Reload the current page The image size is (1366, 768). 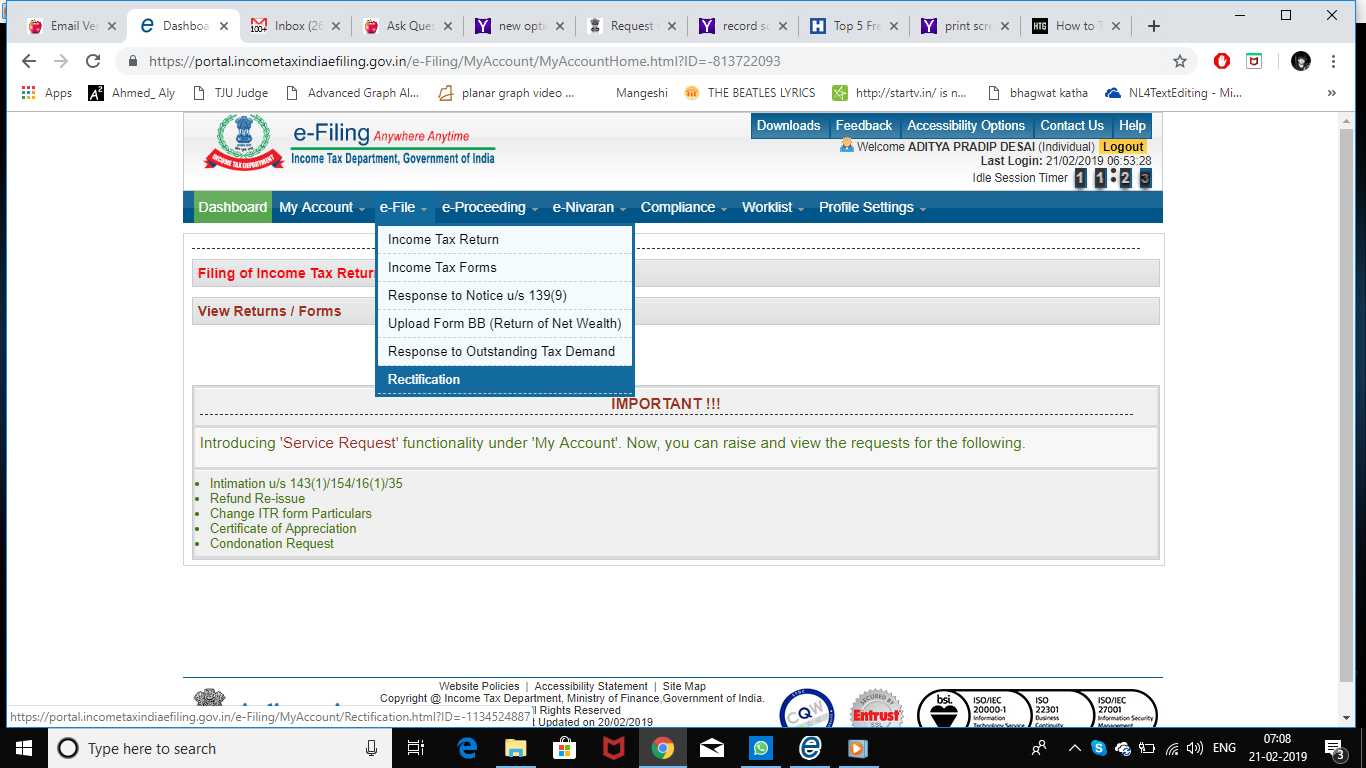(93, 61)
